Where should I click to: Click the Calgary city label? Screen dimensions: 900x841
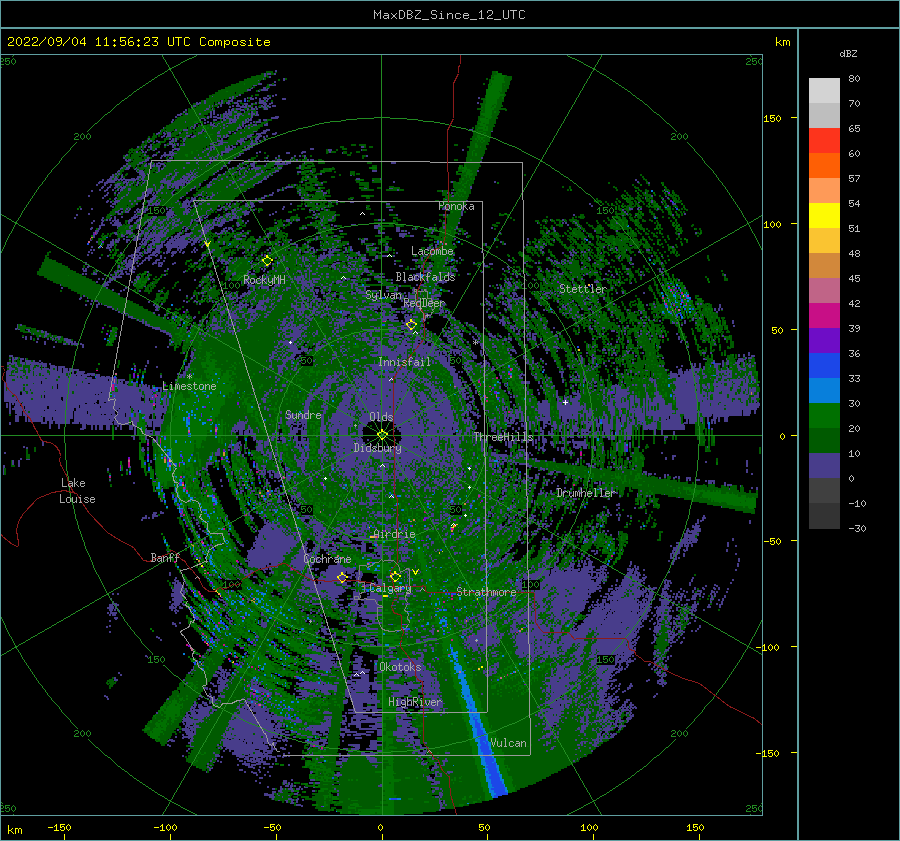pos(390,588)
